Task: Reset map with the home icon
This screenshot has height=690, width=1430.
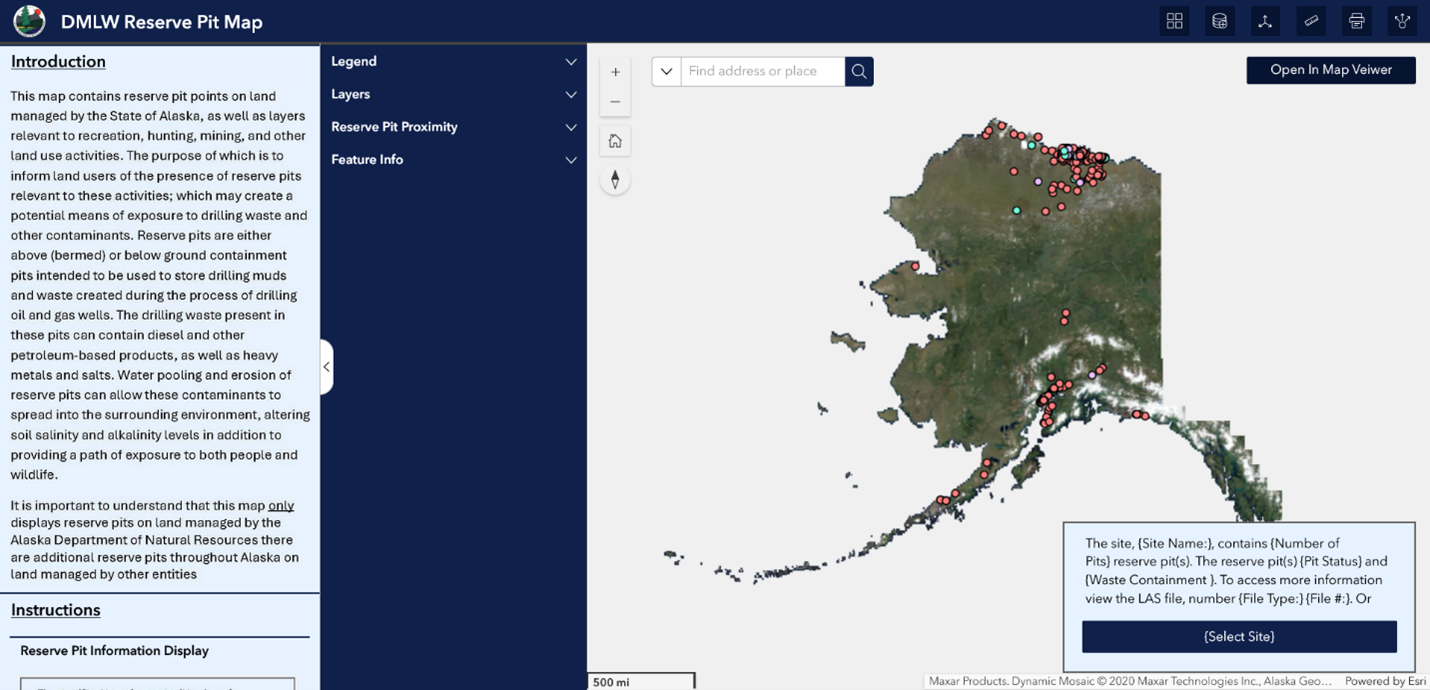Action: pyautogui.click(x=615, y=141)
